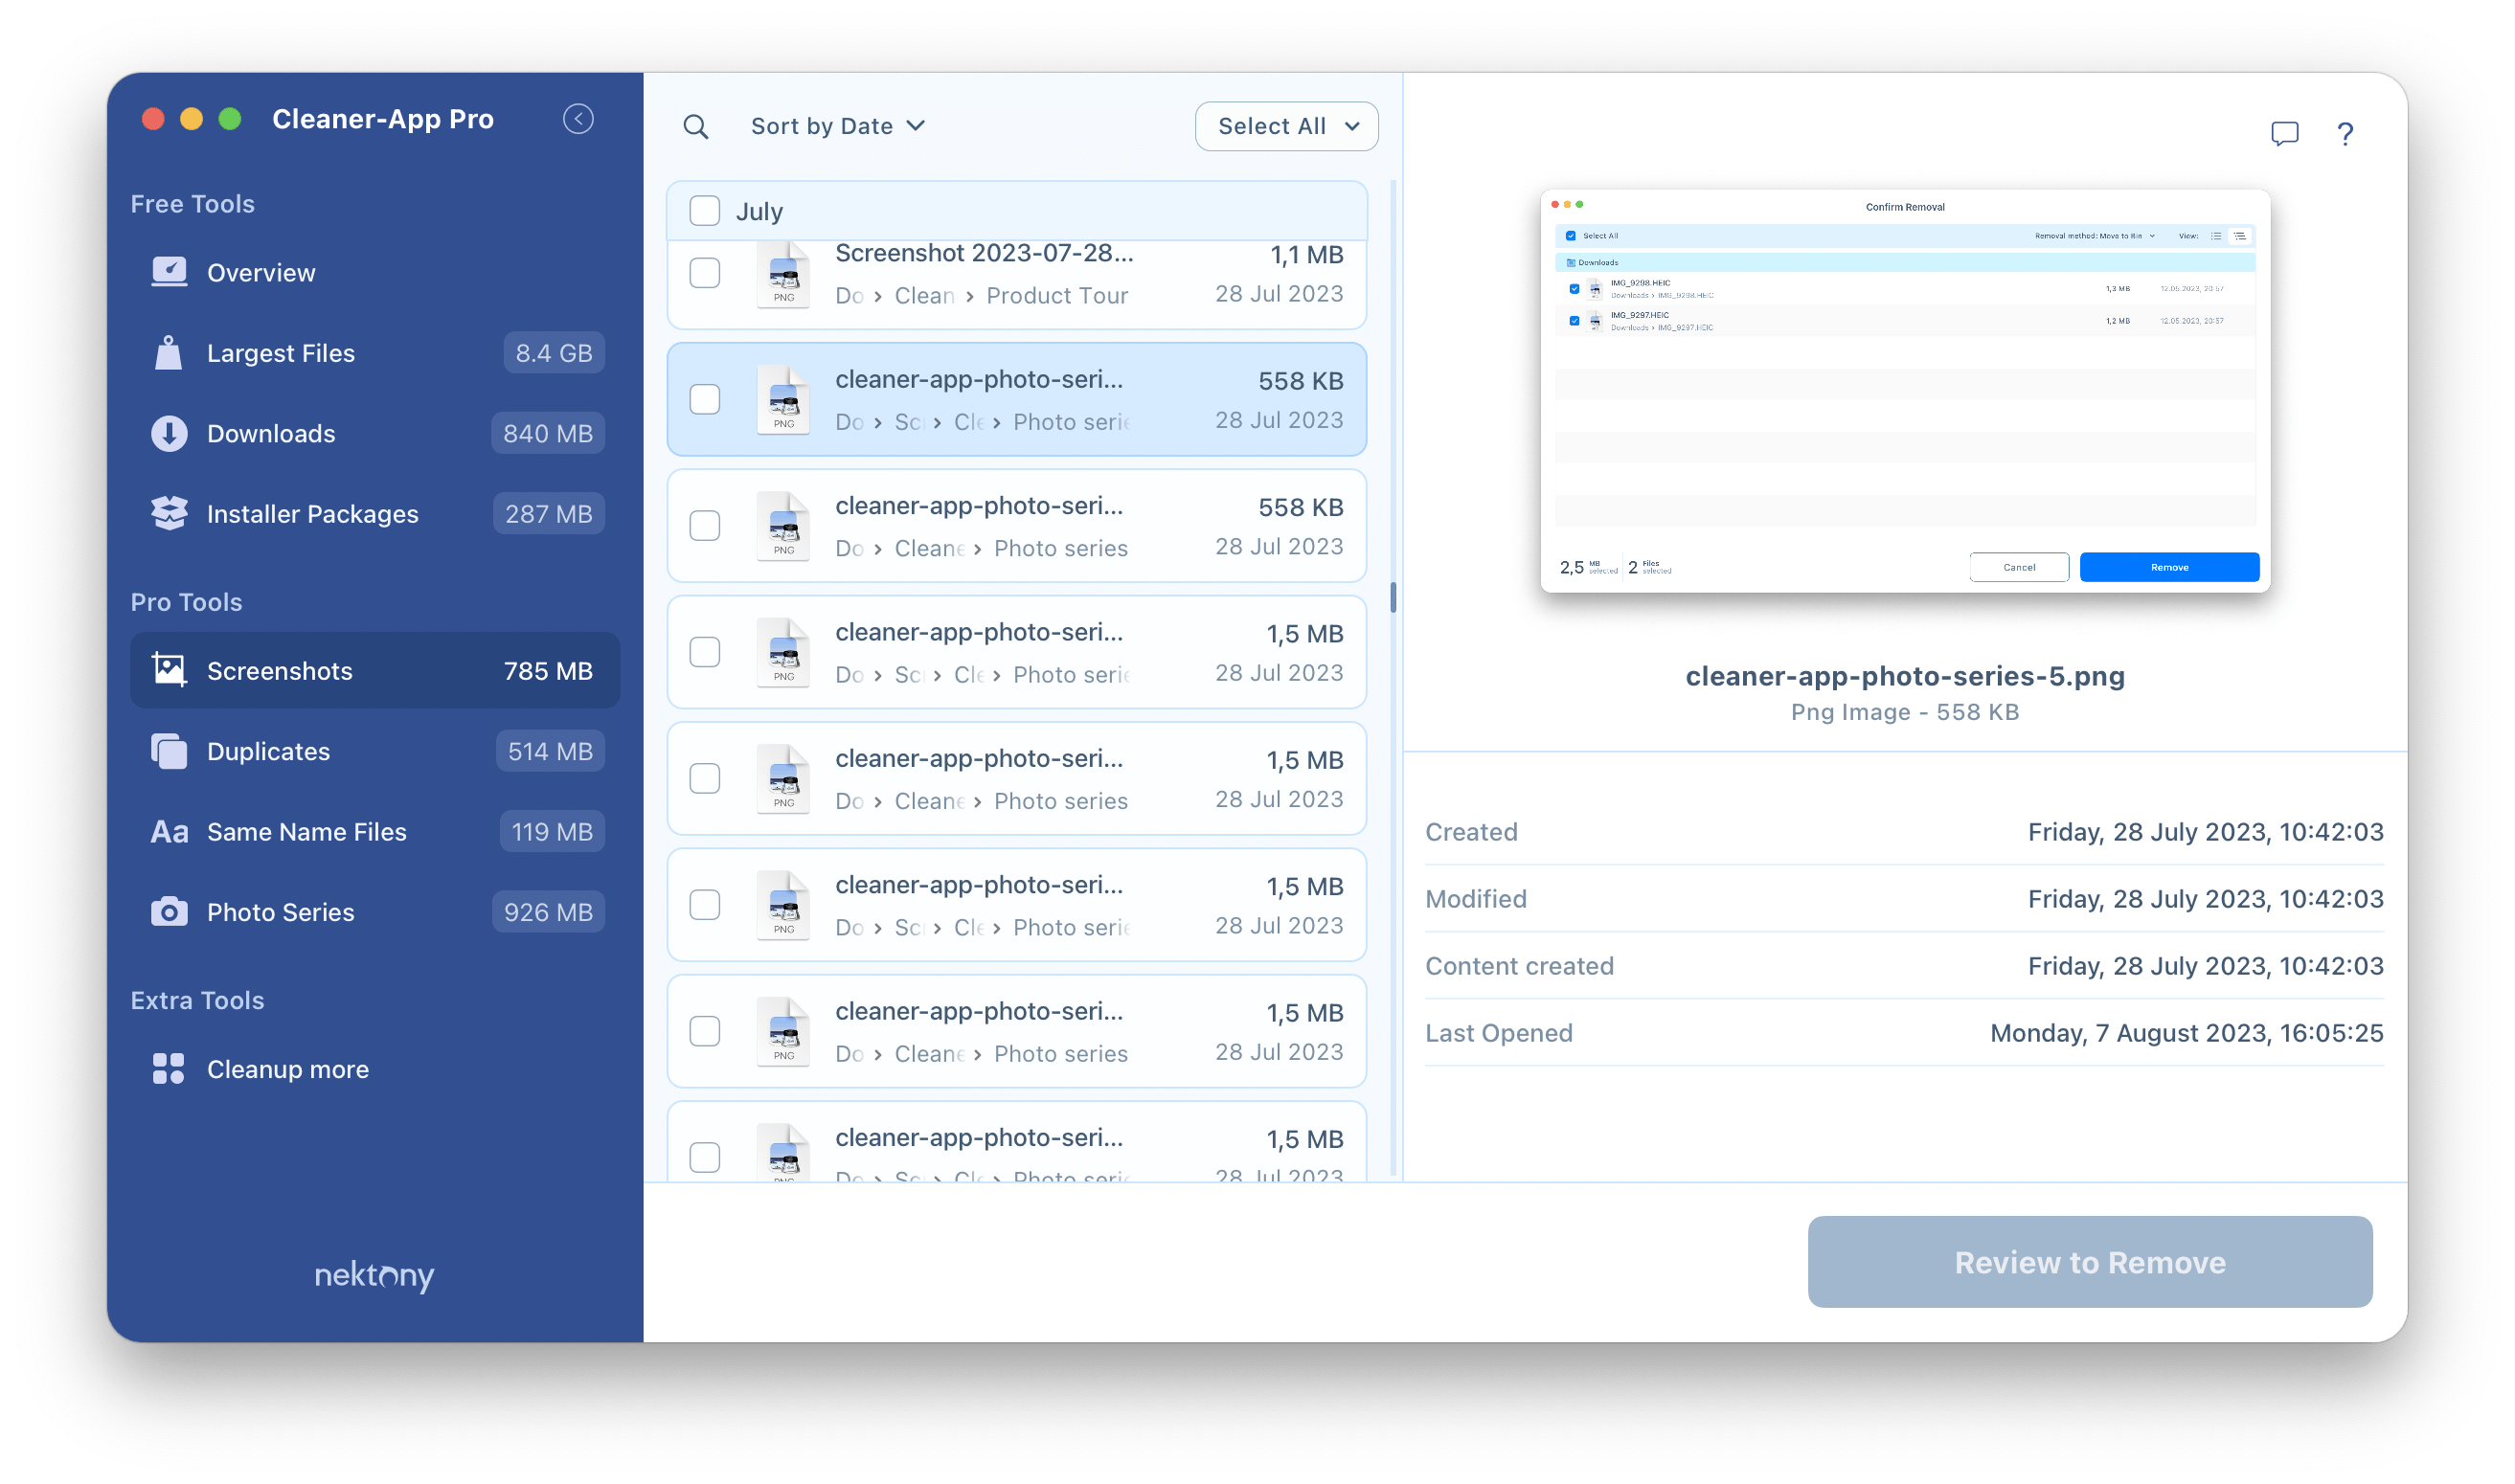Open the Cleanup more section
Viewport: 2515px width, 1484px height.
coord(286,1068)
